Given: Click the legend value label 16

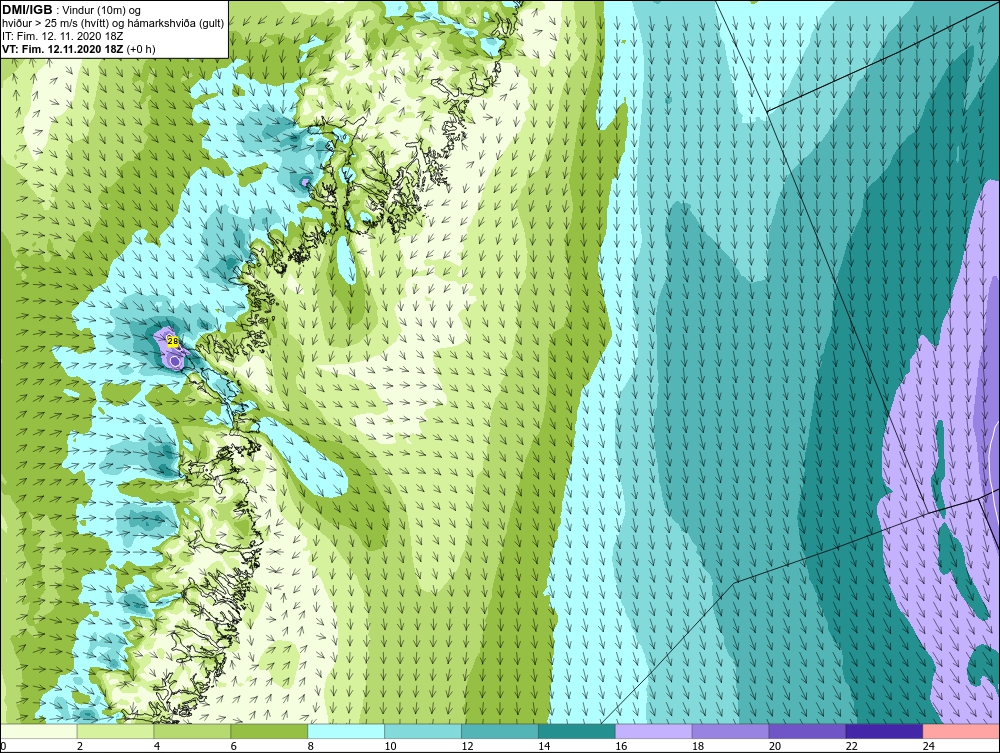Looking at the screenshot, I should (621, 746).
